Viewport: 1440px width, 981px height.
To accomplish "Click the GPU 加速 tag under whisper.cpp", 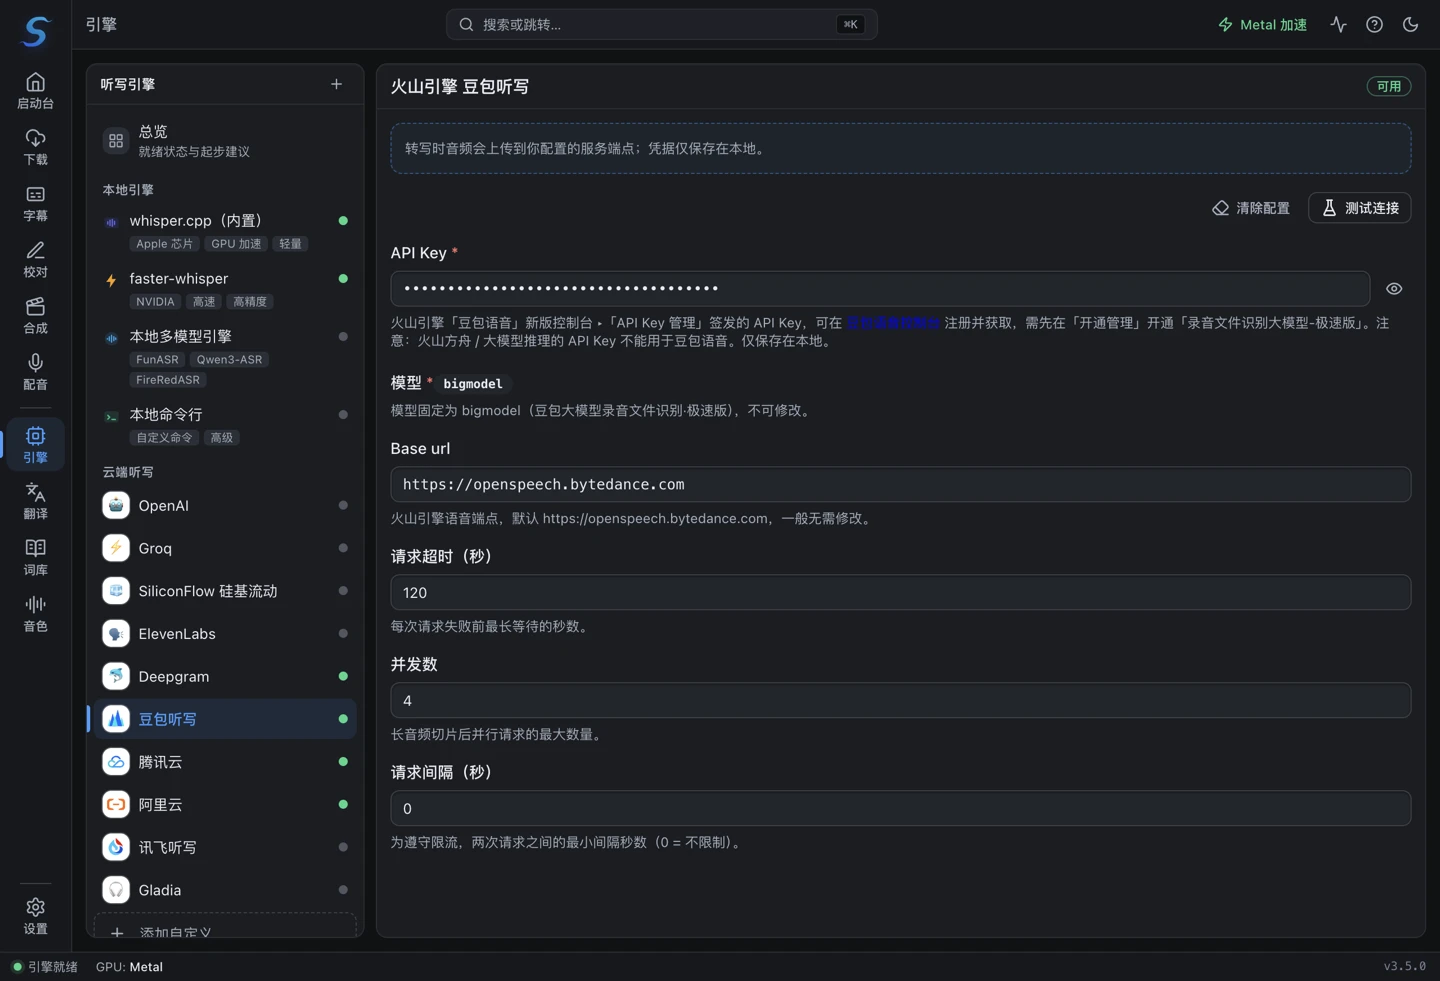I will 236,244.
